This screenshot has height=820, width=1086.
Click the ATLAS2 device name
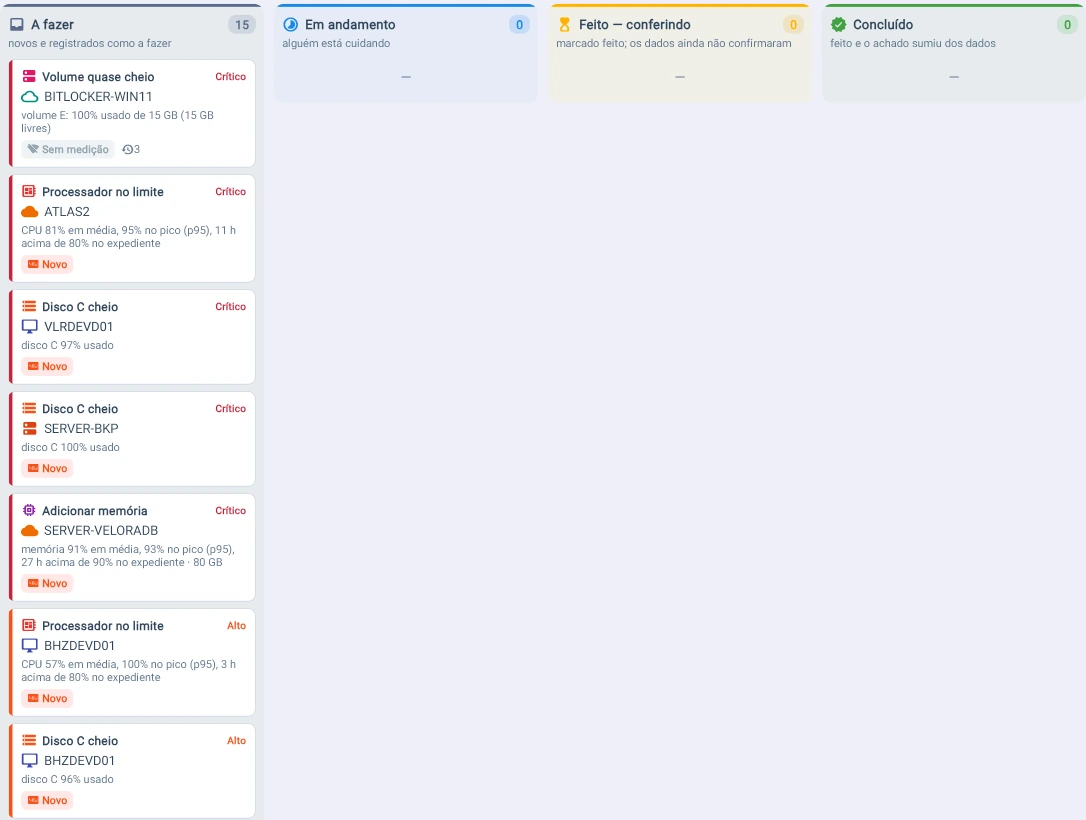(x=67, y=212)
